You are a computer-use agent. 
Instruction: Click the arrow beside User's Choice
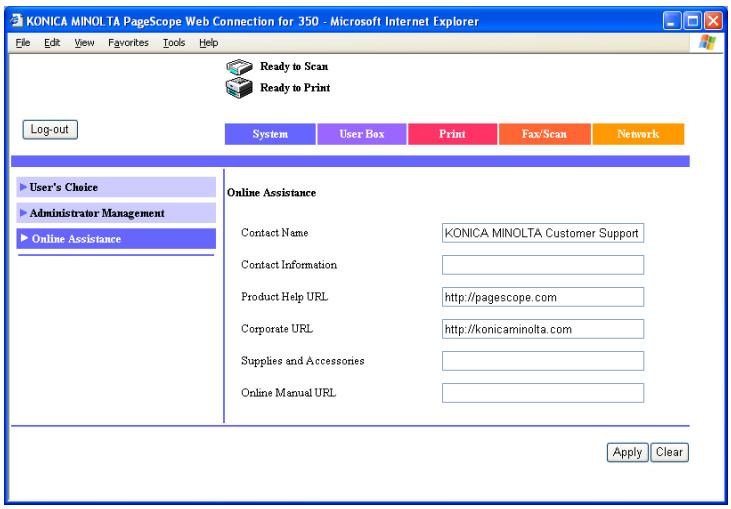pos(23,187)
